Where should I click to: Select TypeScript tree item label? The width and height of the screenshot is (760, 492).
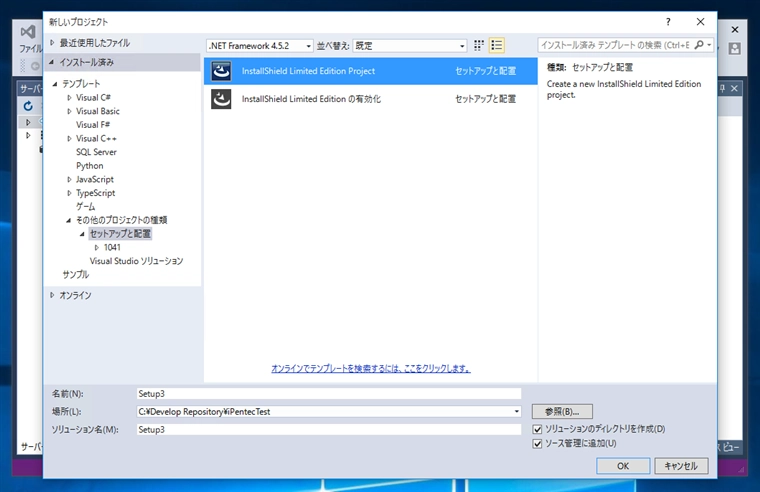95,193
